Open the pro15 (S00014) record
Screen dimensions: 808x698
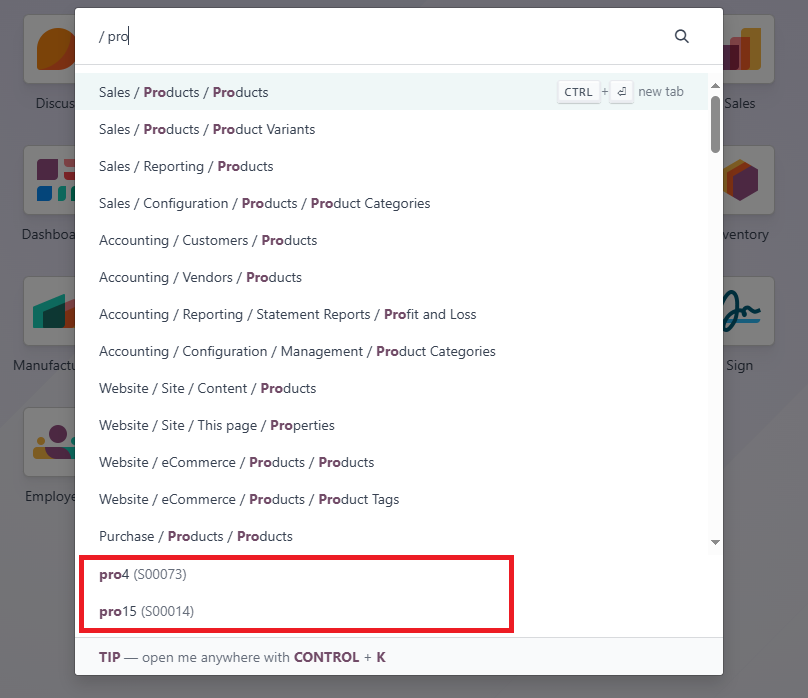click(x=146, y=610)
